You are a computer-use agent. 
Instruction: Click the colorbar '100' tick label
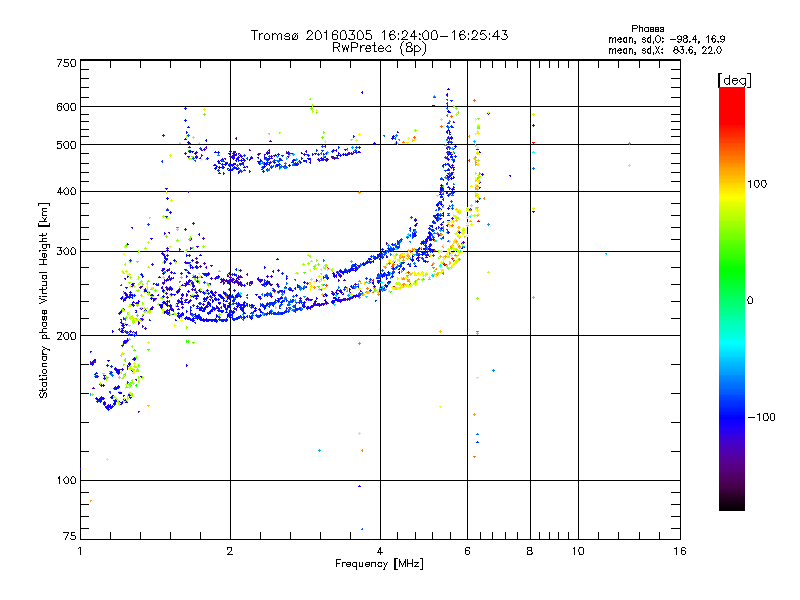pos(757,184)
